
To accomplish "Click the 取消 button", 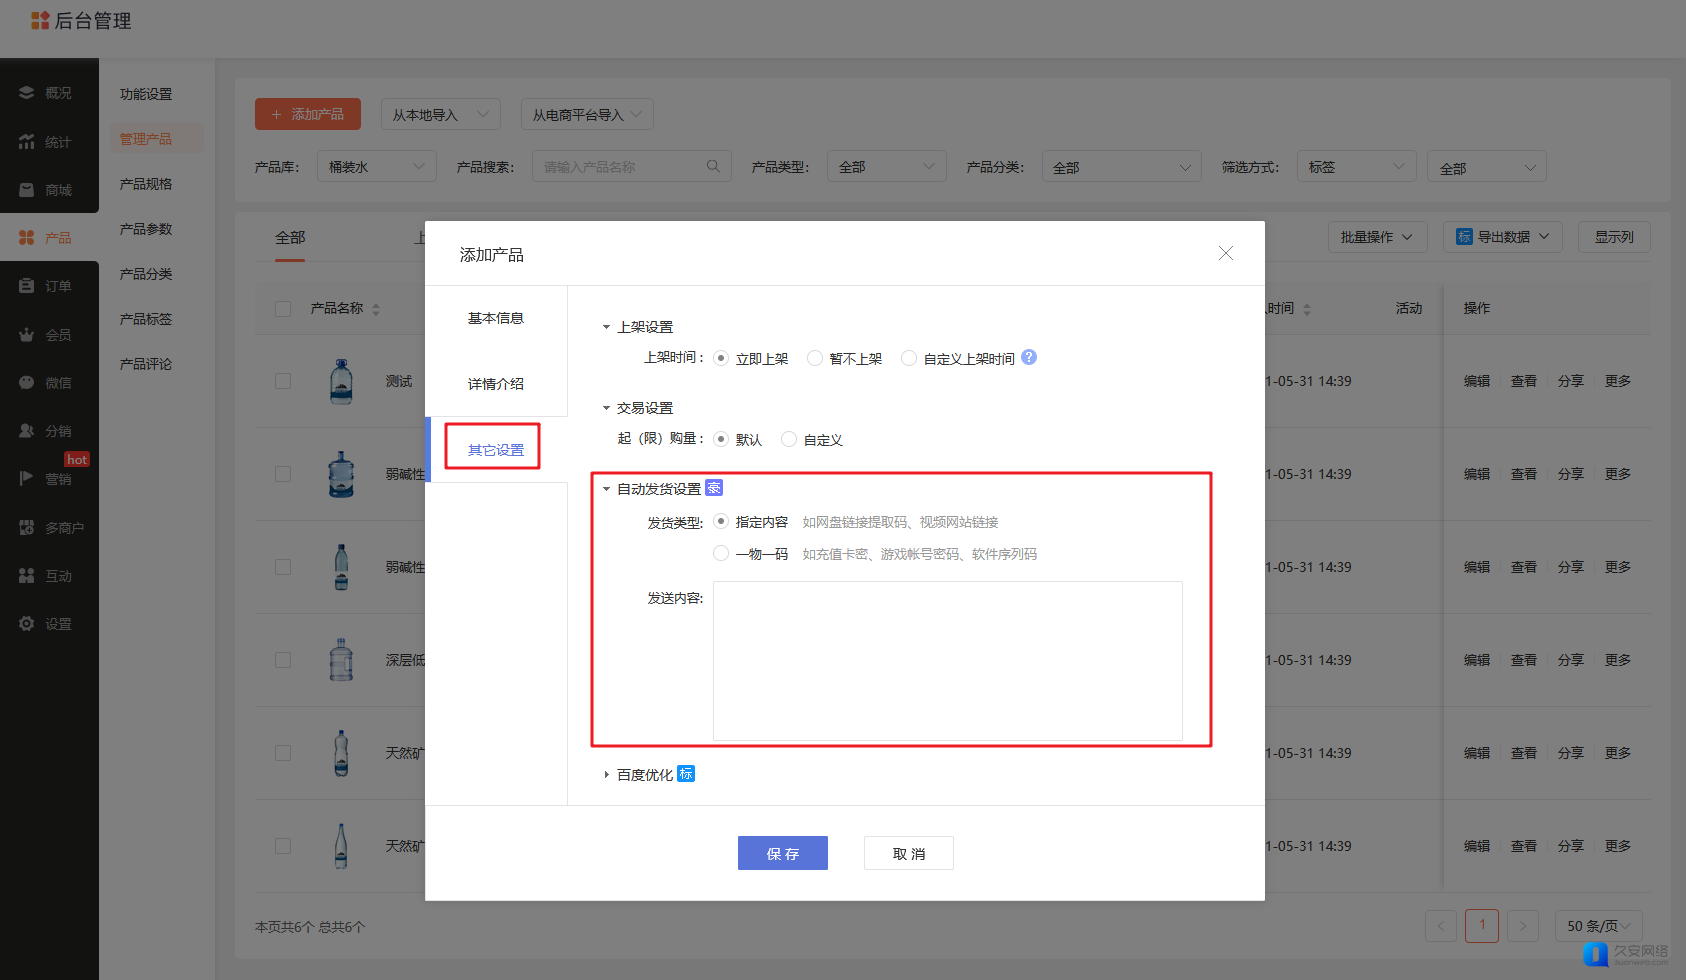I will (x=908, y=853).
